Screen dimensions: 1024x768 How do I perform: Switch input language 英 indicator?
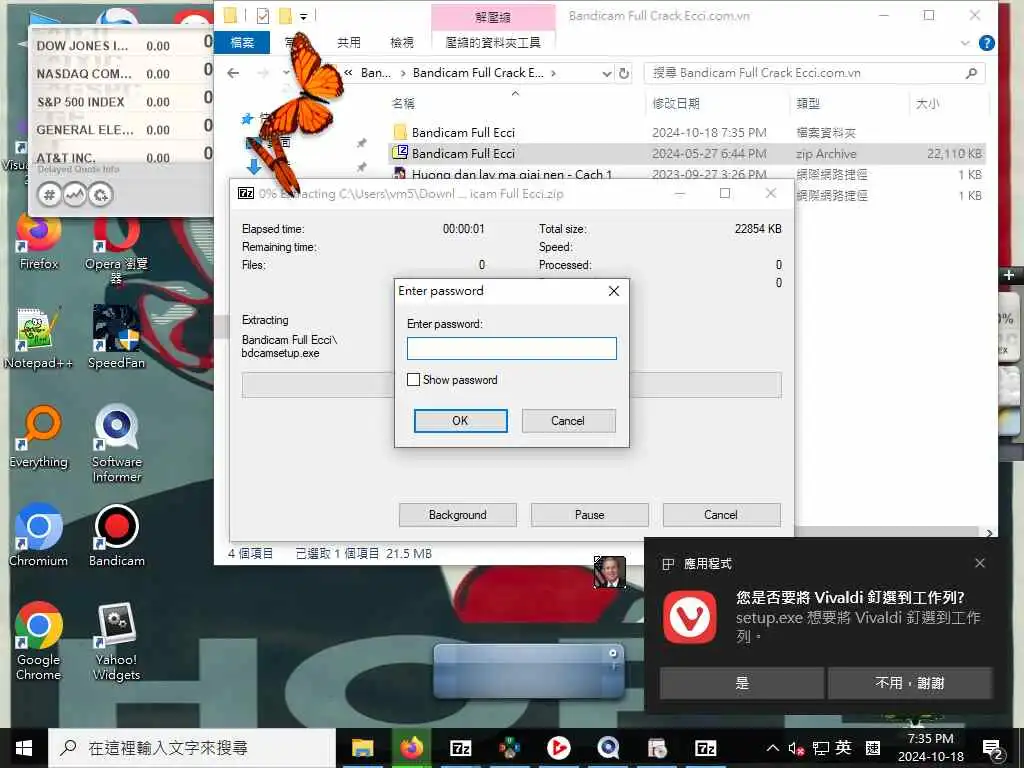point(843,747)
